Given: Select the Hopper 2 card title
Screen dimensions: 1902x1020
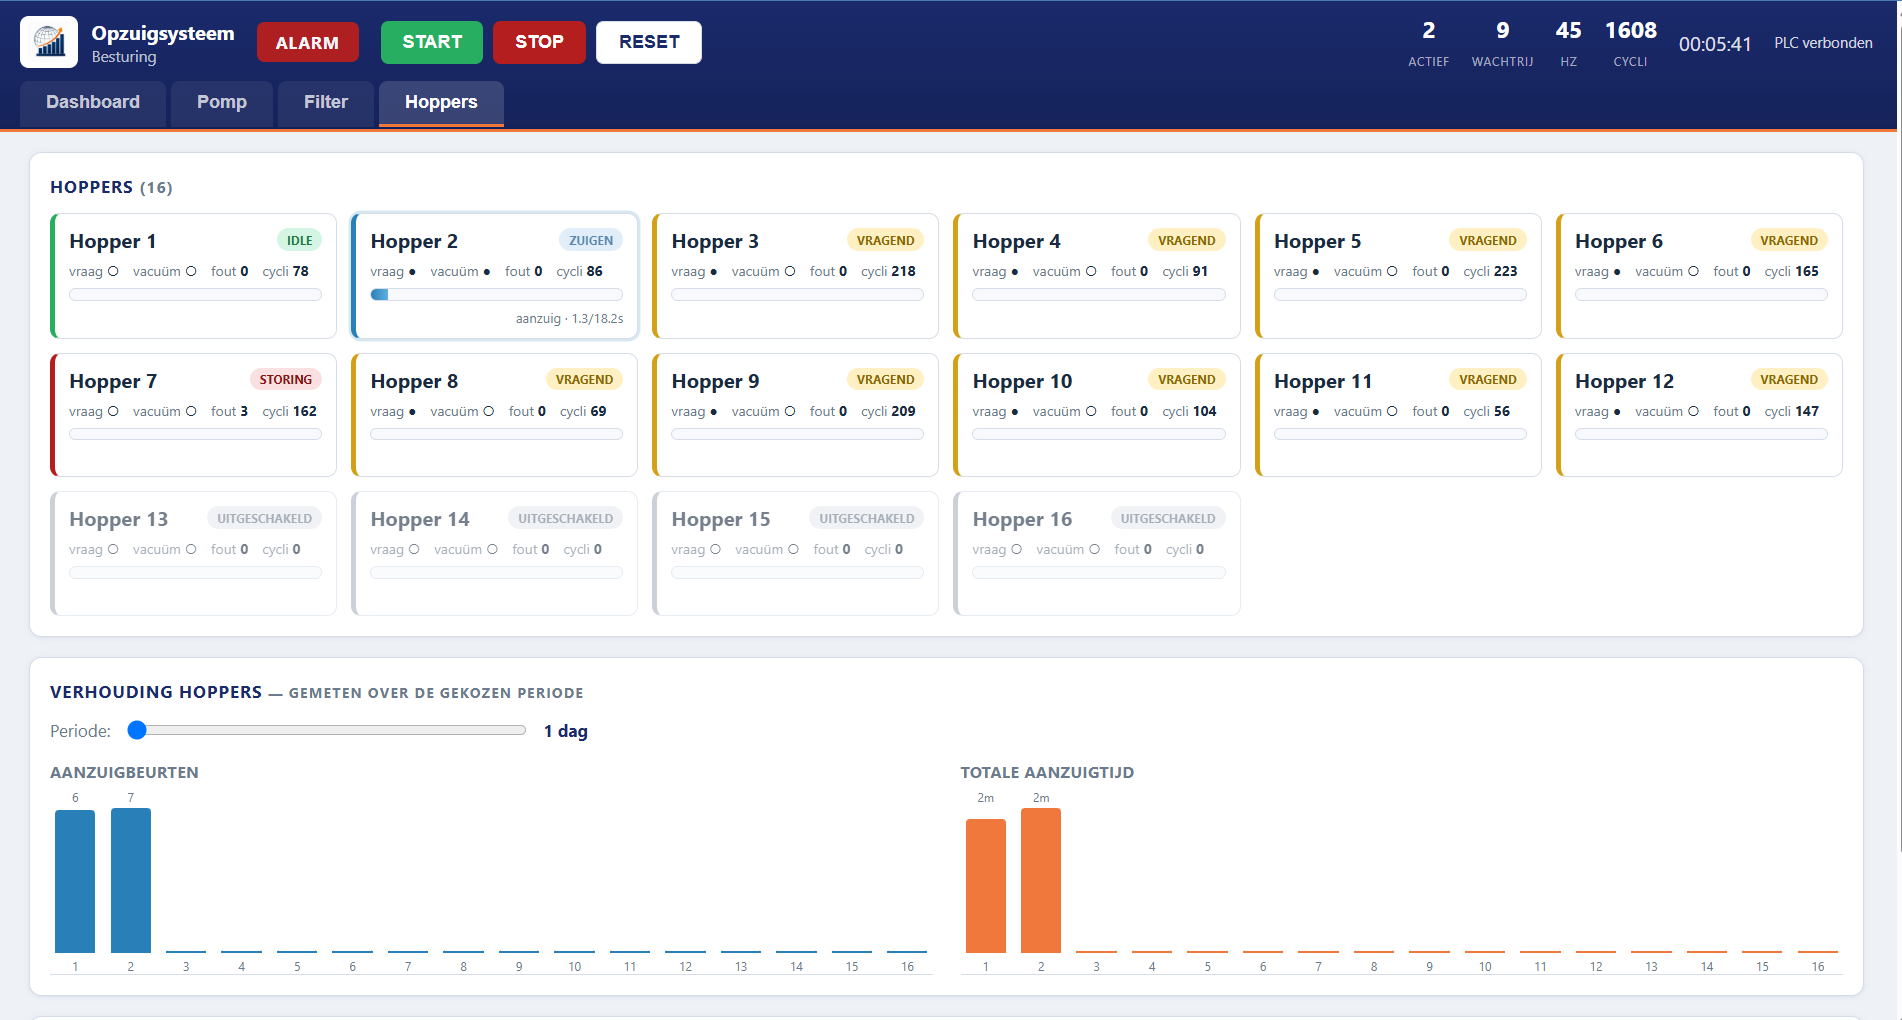Looking at the screenshot, I should pos(414,241).
